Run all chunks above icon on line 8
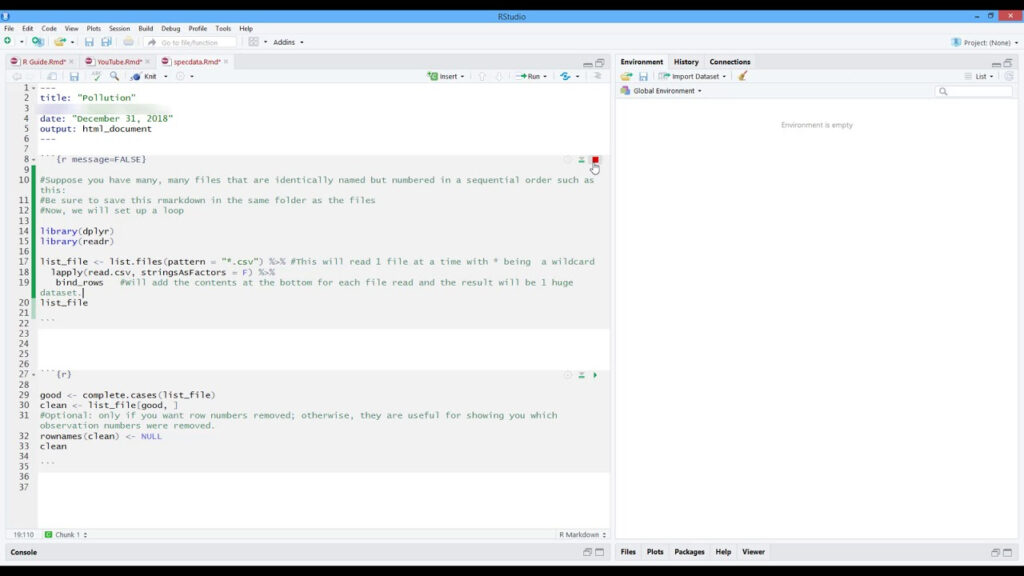1024x576 pixels. pos(581,160)
